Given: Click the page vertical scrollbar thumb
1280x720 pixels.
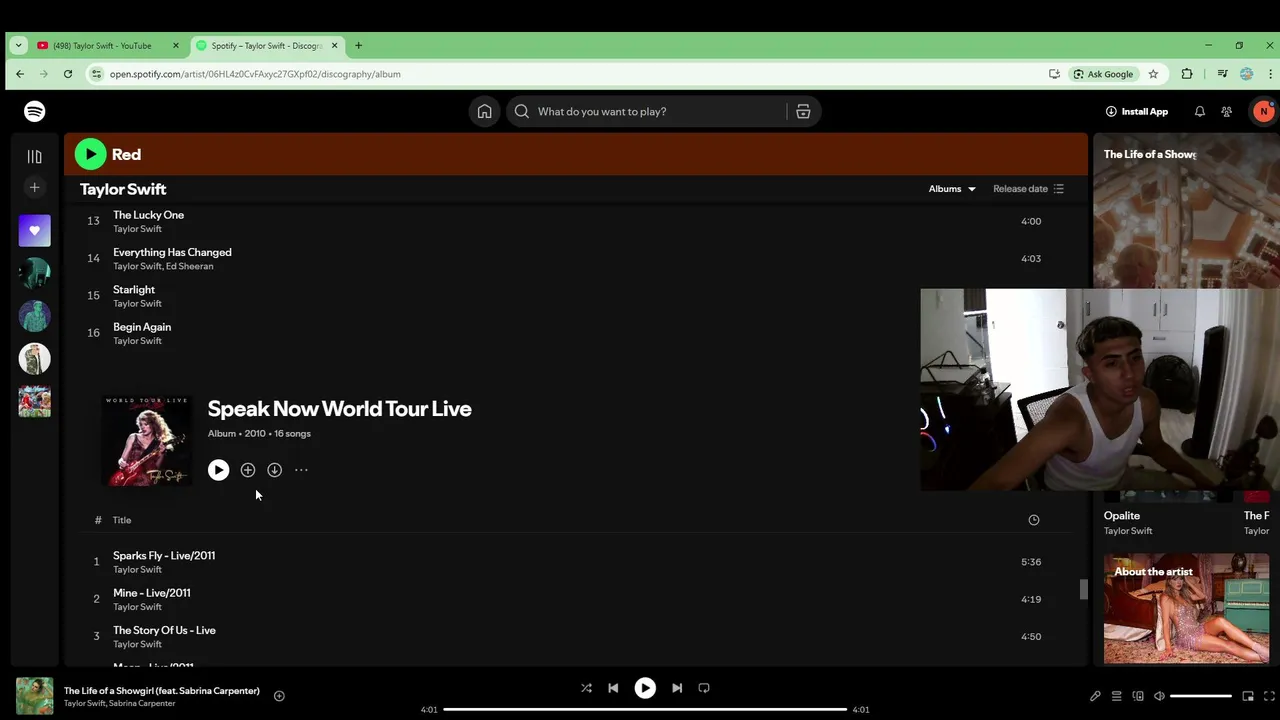Looking at the screenshot, I should pos(1083,590).
